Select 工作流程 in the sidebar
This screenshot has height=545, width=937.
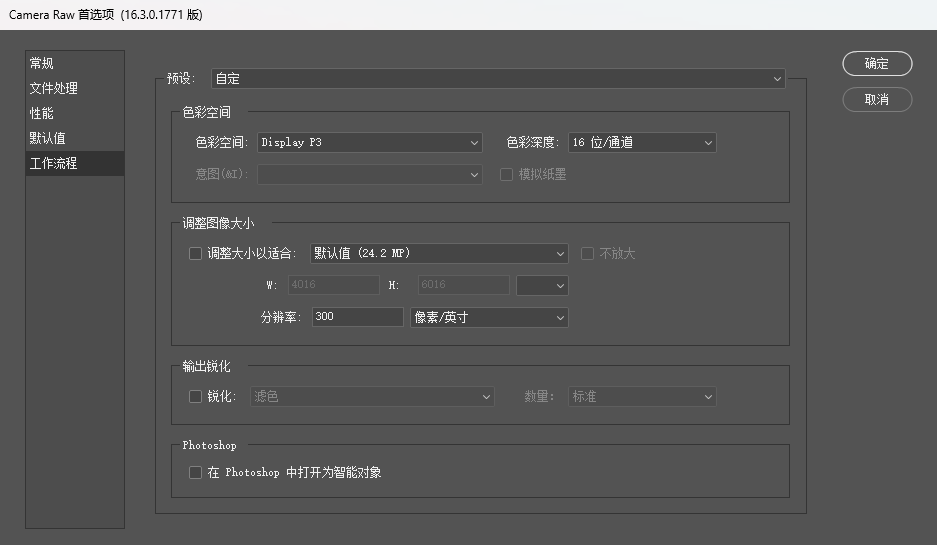point(75,163)
